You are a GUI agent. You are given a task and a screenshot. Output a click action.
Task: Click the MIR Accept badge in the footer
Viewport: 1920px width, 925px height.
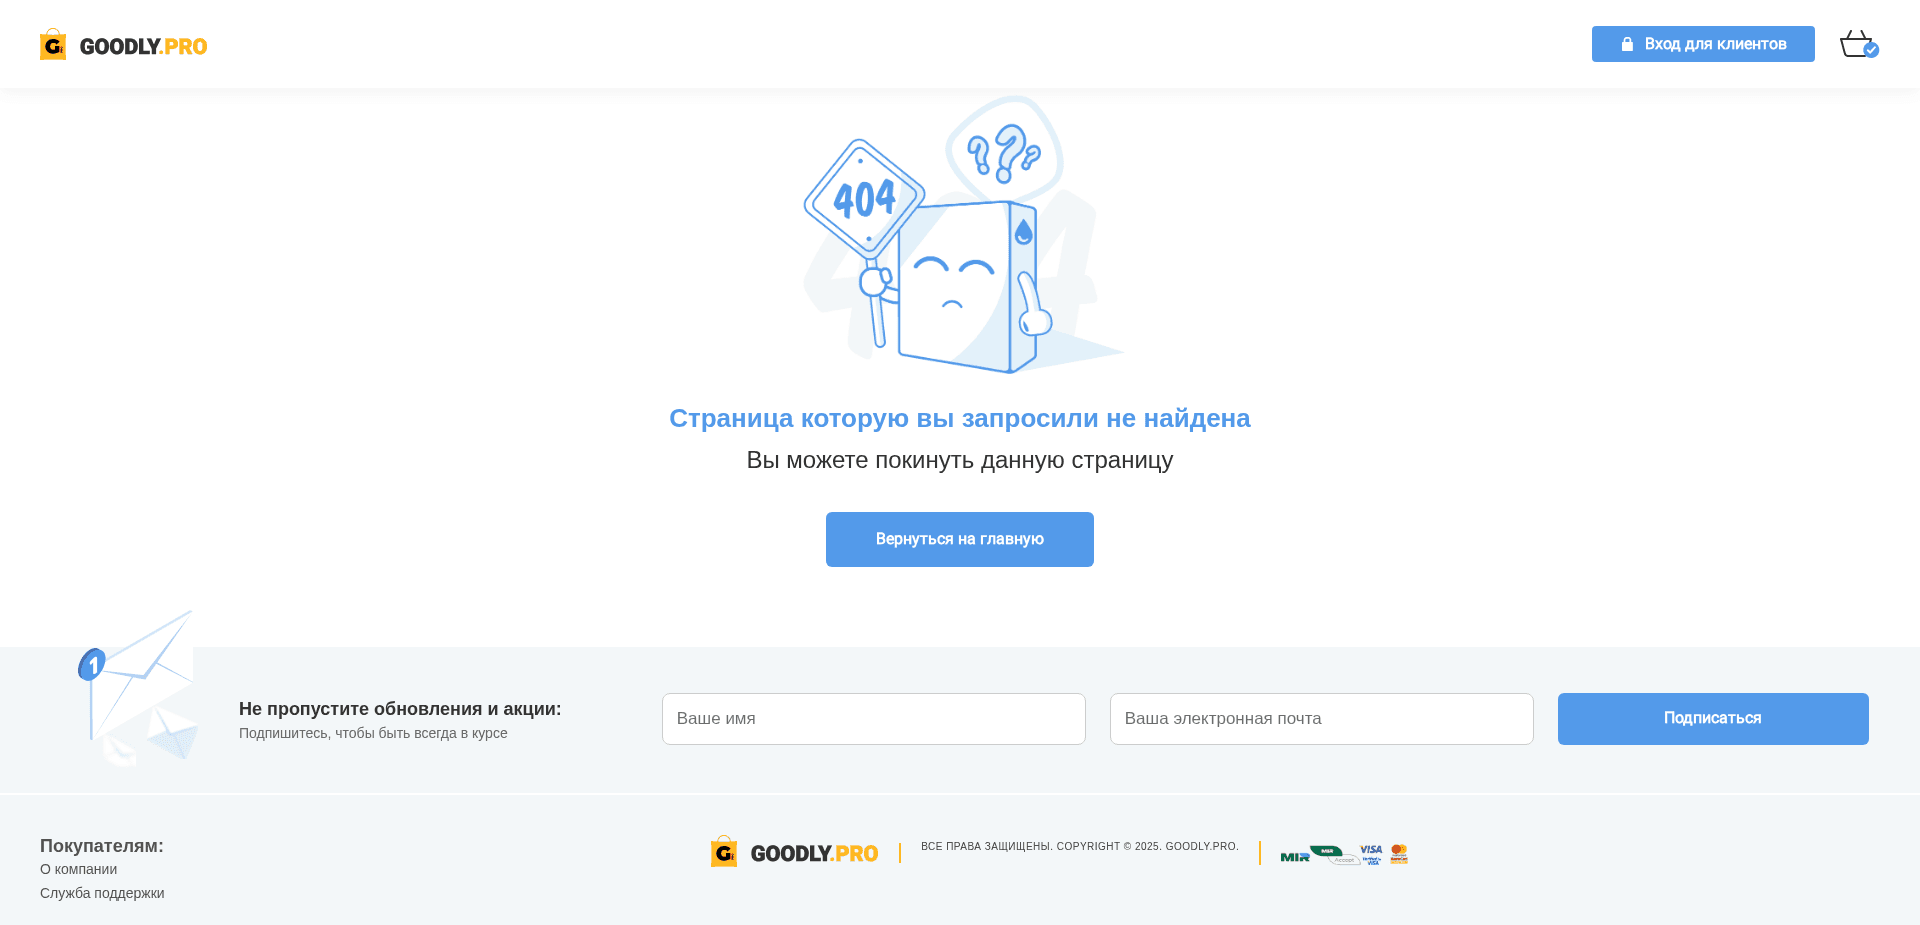(x=1335, y=855)
